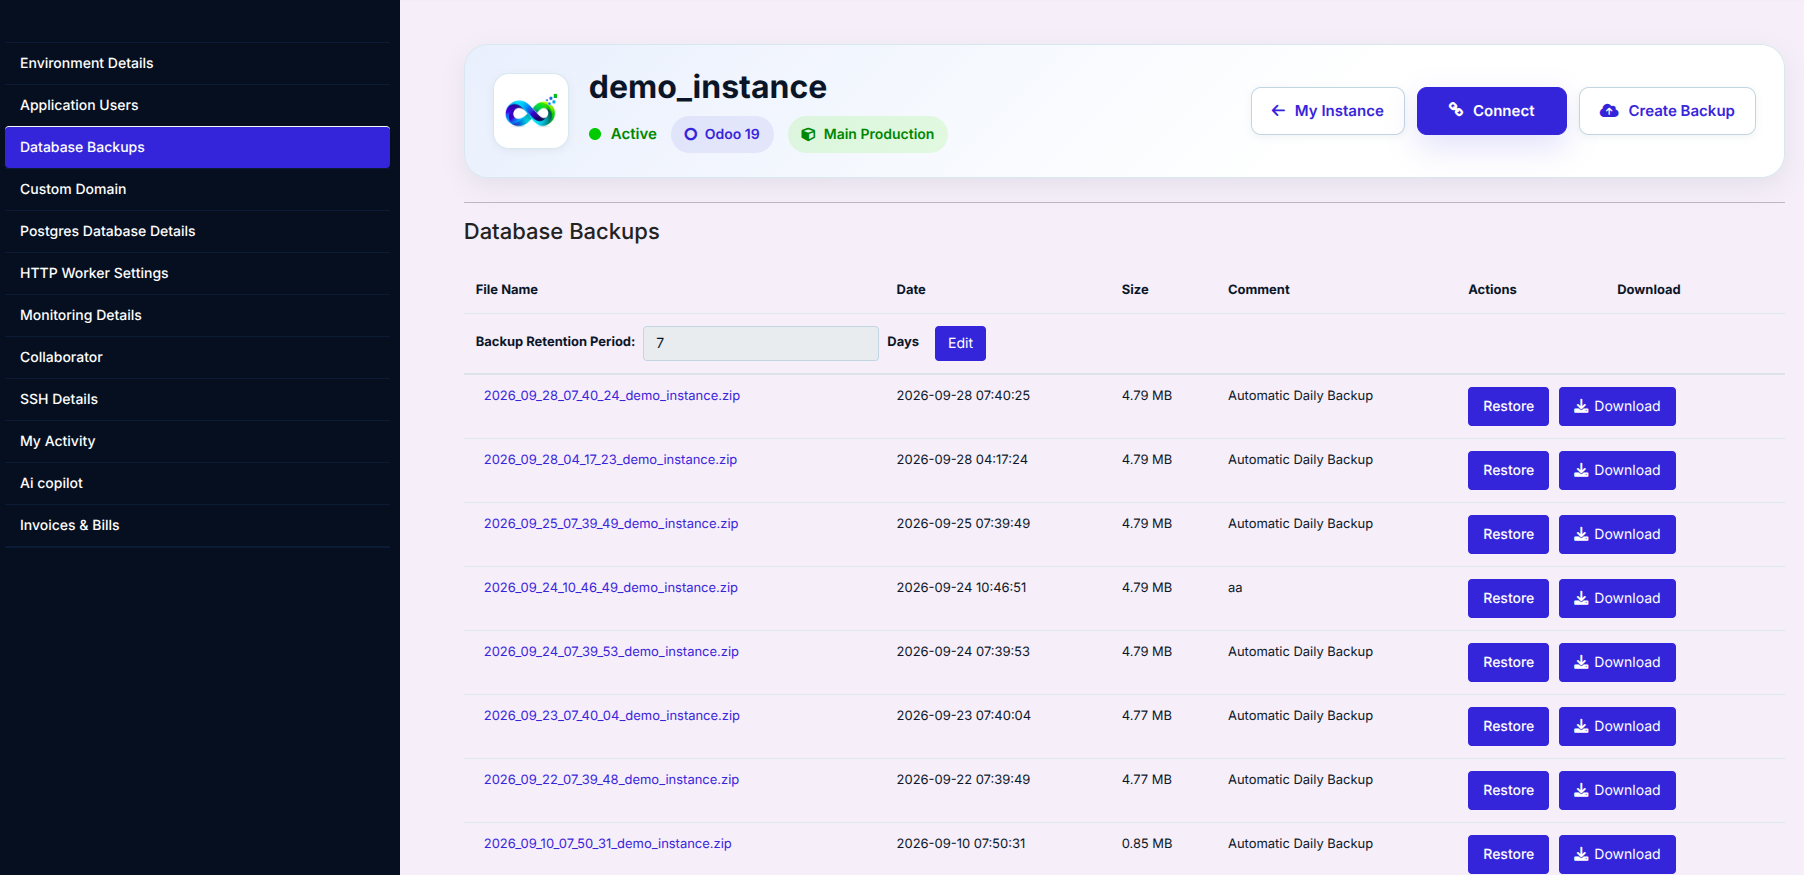The height and width of the screenshot is (875, 1804).
Task: Restore the 2026-09-10 07:50:31 backup
Action: pos(1508,854)
